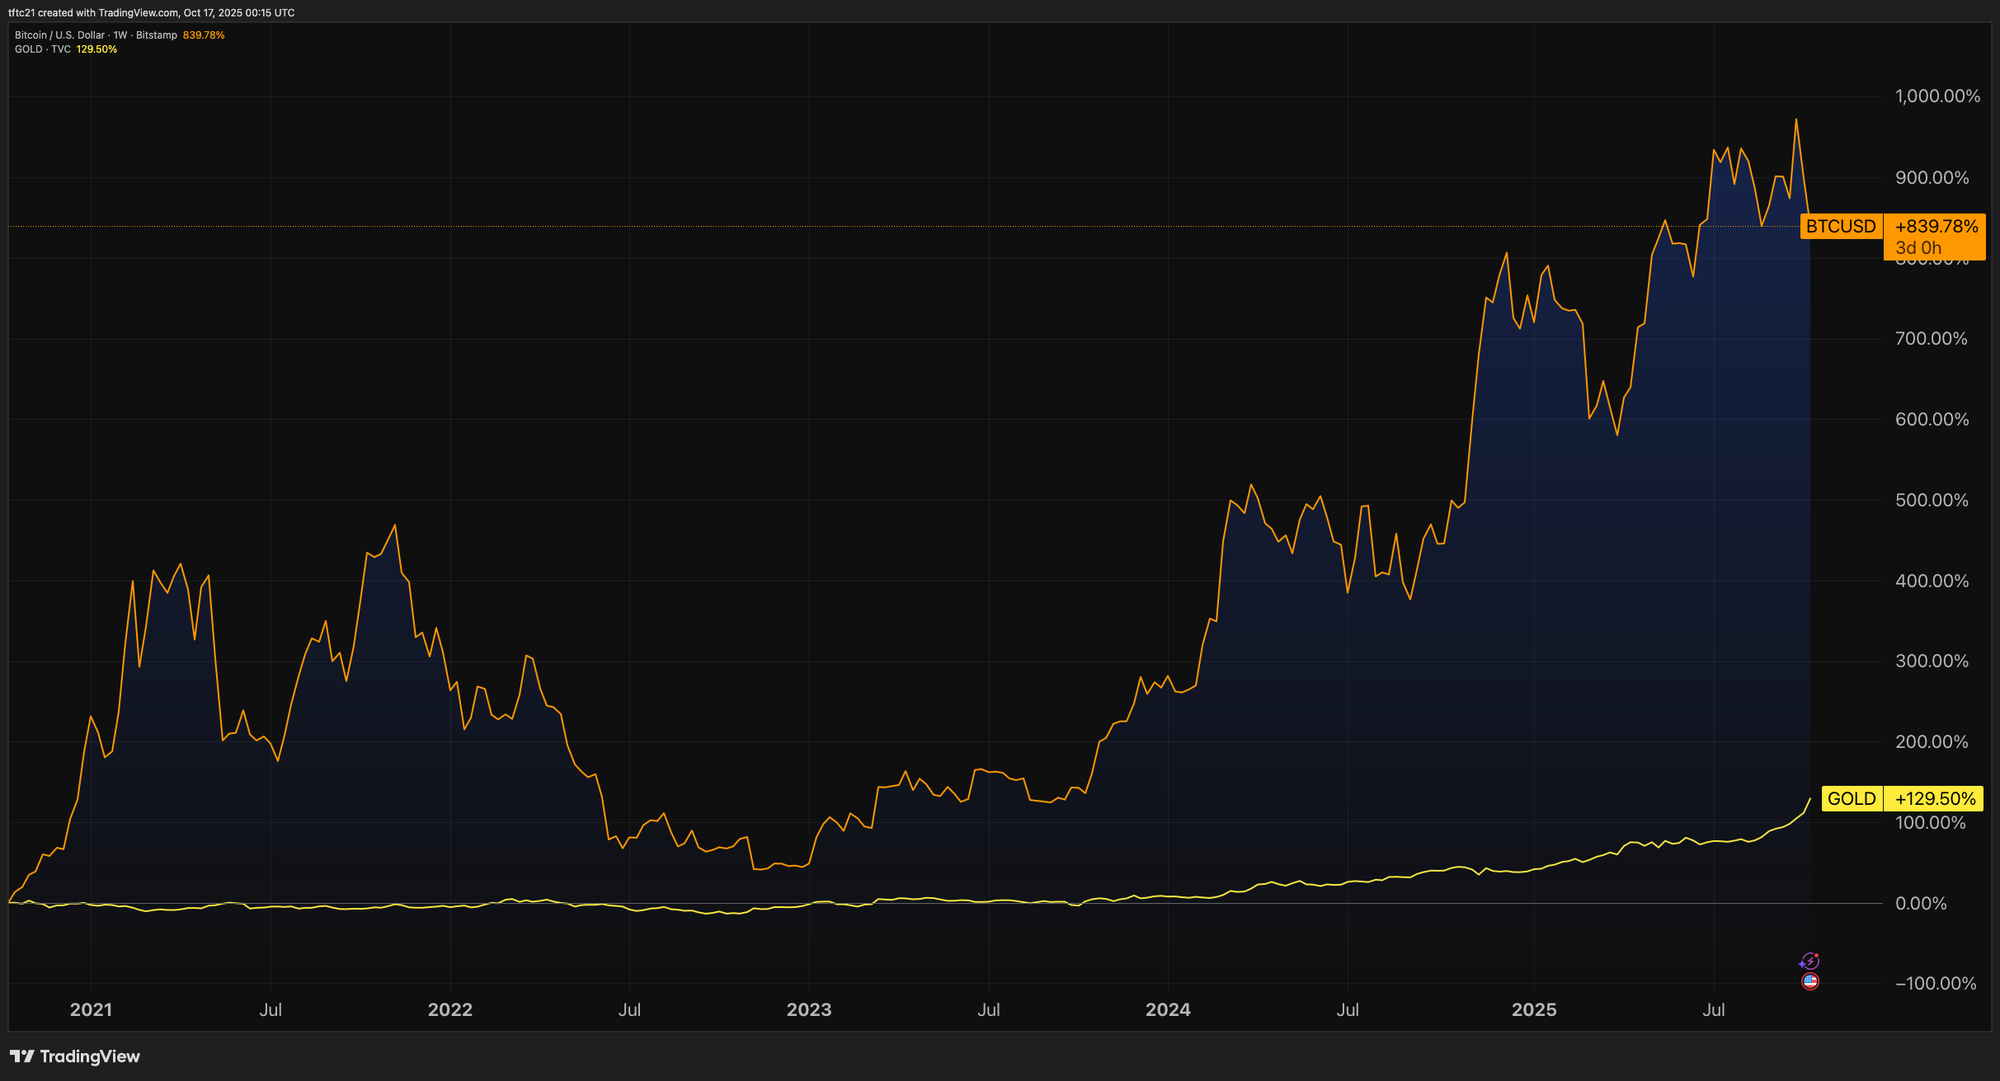Click the +839.78% Bitcoin value tag
The image size is (2000, 1081).
[1936, 227]
